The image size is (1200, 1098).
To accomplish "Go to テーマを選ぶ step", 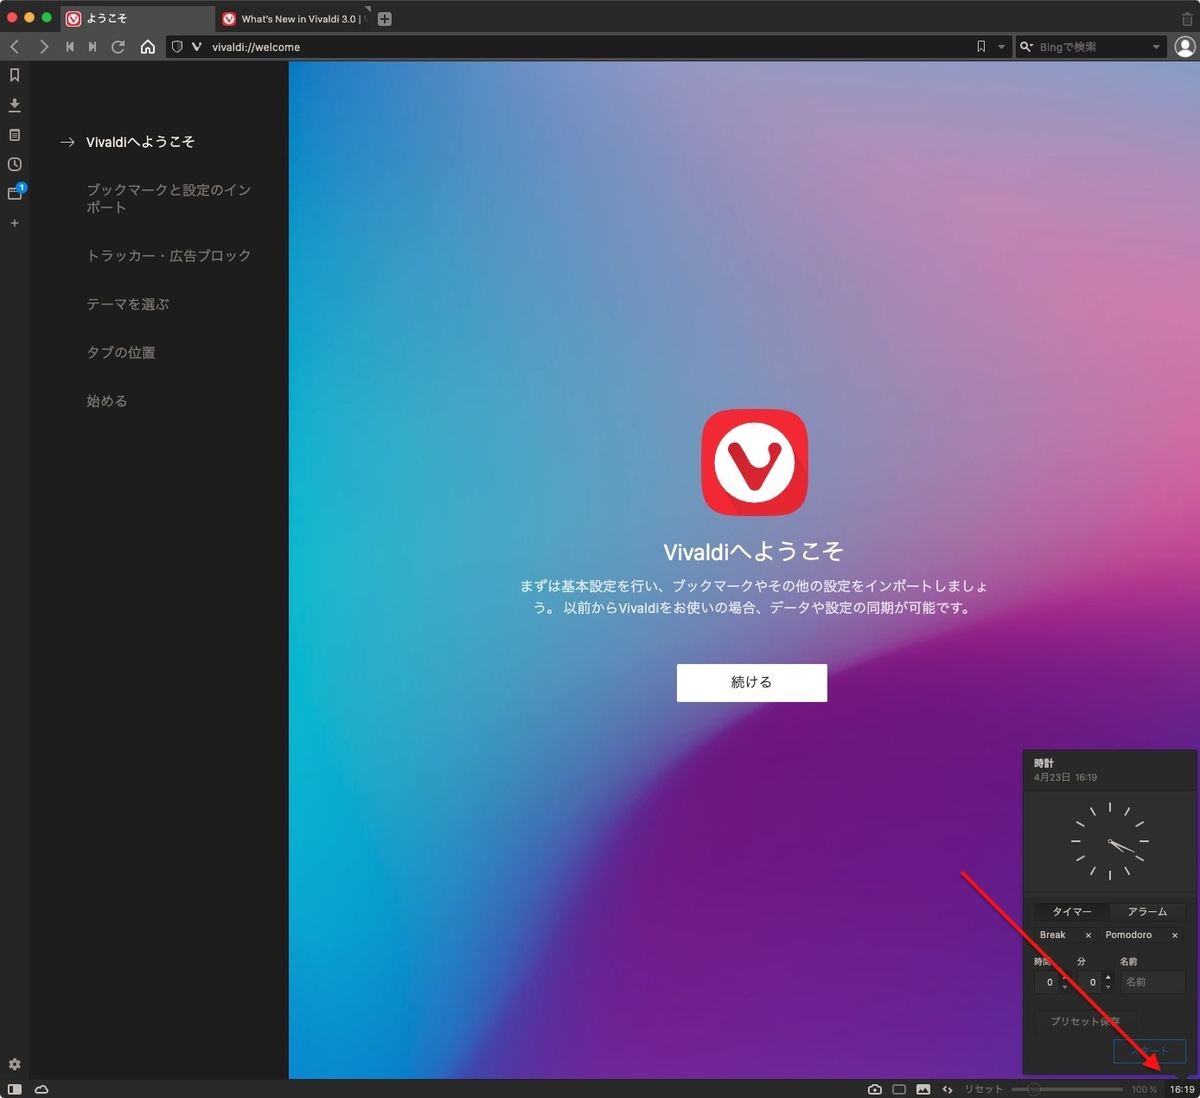I will pos(127,304).
